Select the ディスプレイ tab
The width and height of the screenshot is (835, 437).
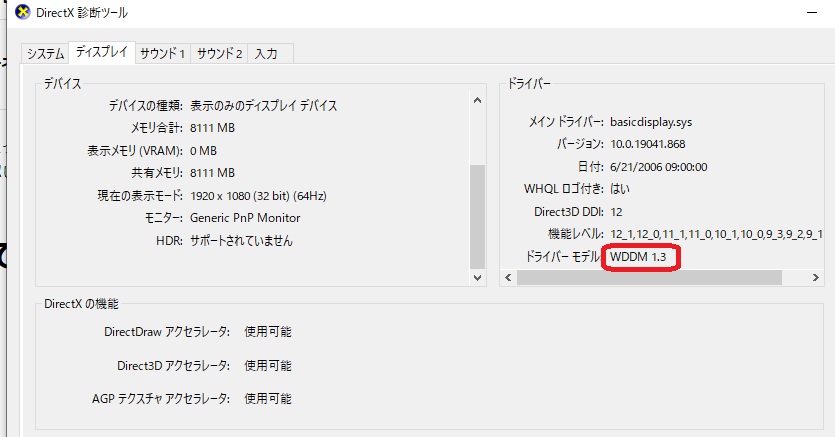(x=102, y=52)
